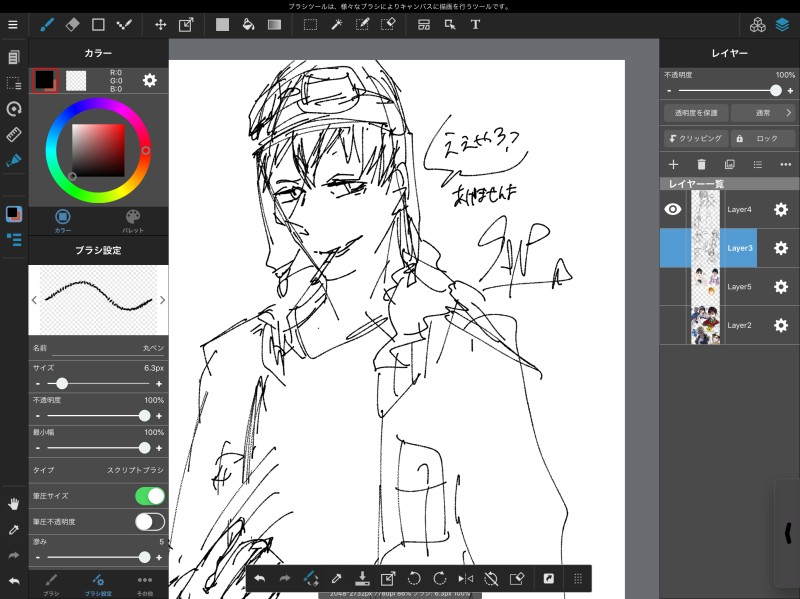Viewport: 800px width, 599px height.
Task: Toggle クリッピング for layer
Action: point(696,138)
